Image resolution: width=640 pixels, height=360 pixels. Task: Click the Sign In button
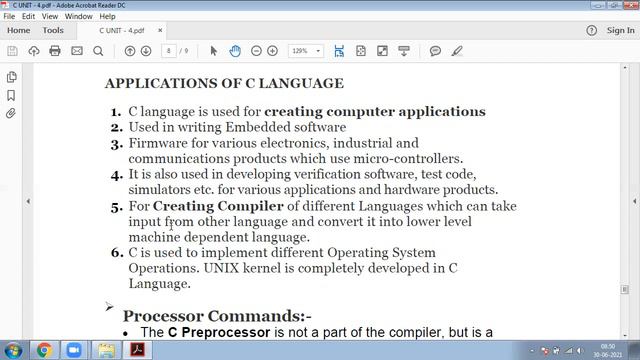click(620, 31)
